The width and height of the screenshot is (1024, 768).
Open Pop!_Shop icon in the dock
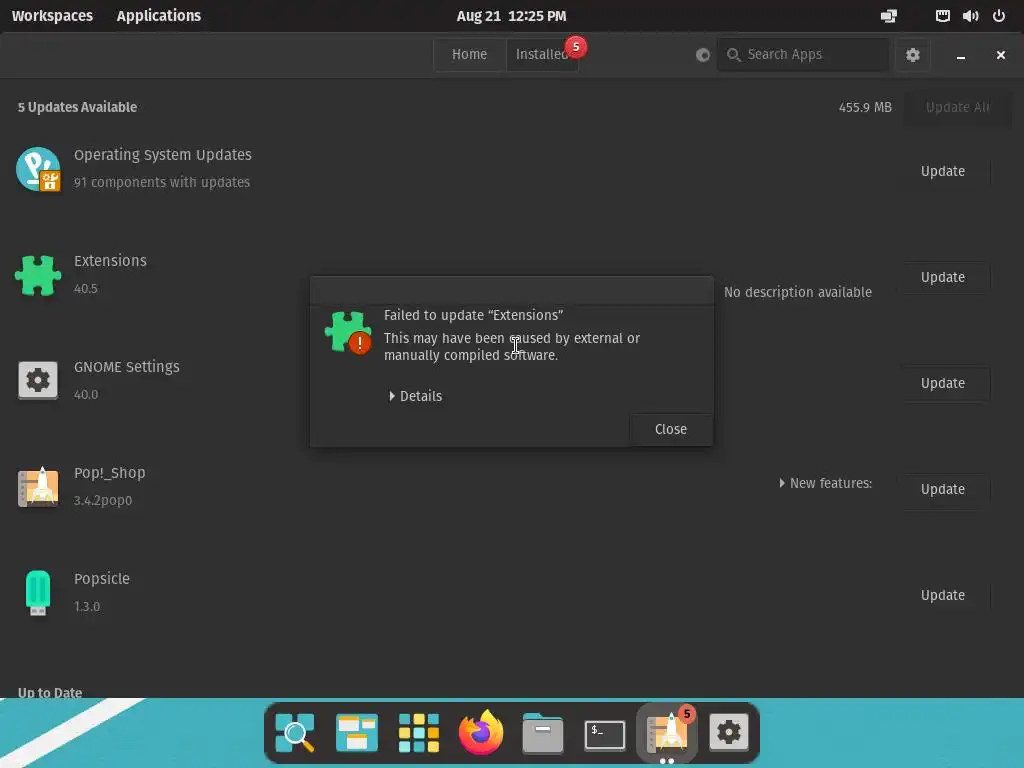[x=667, y=733]
